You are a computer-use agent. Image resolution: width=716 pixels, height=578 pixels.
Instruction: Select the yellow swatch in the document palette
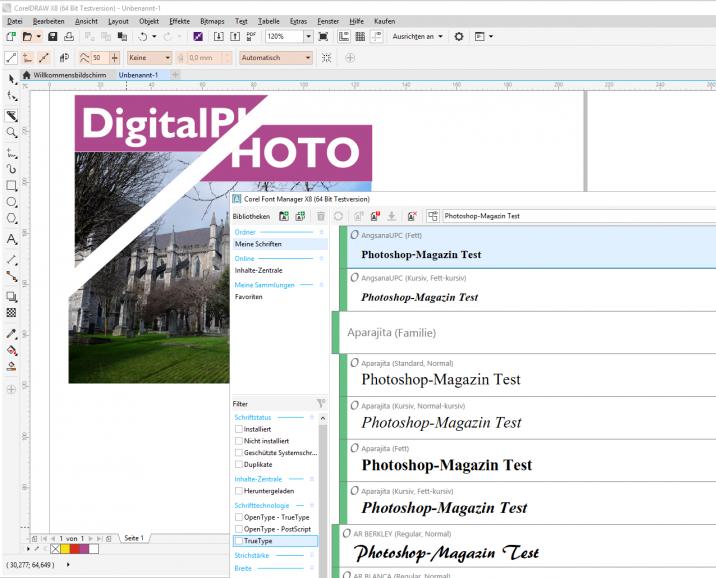coord(65,549)
